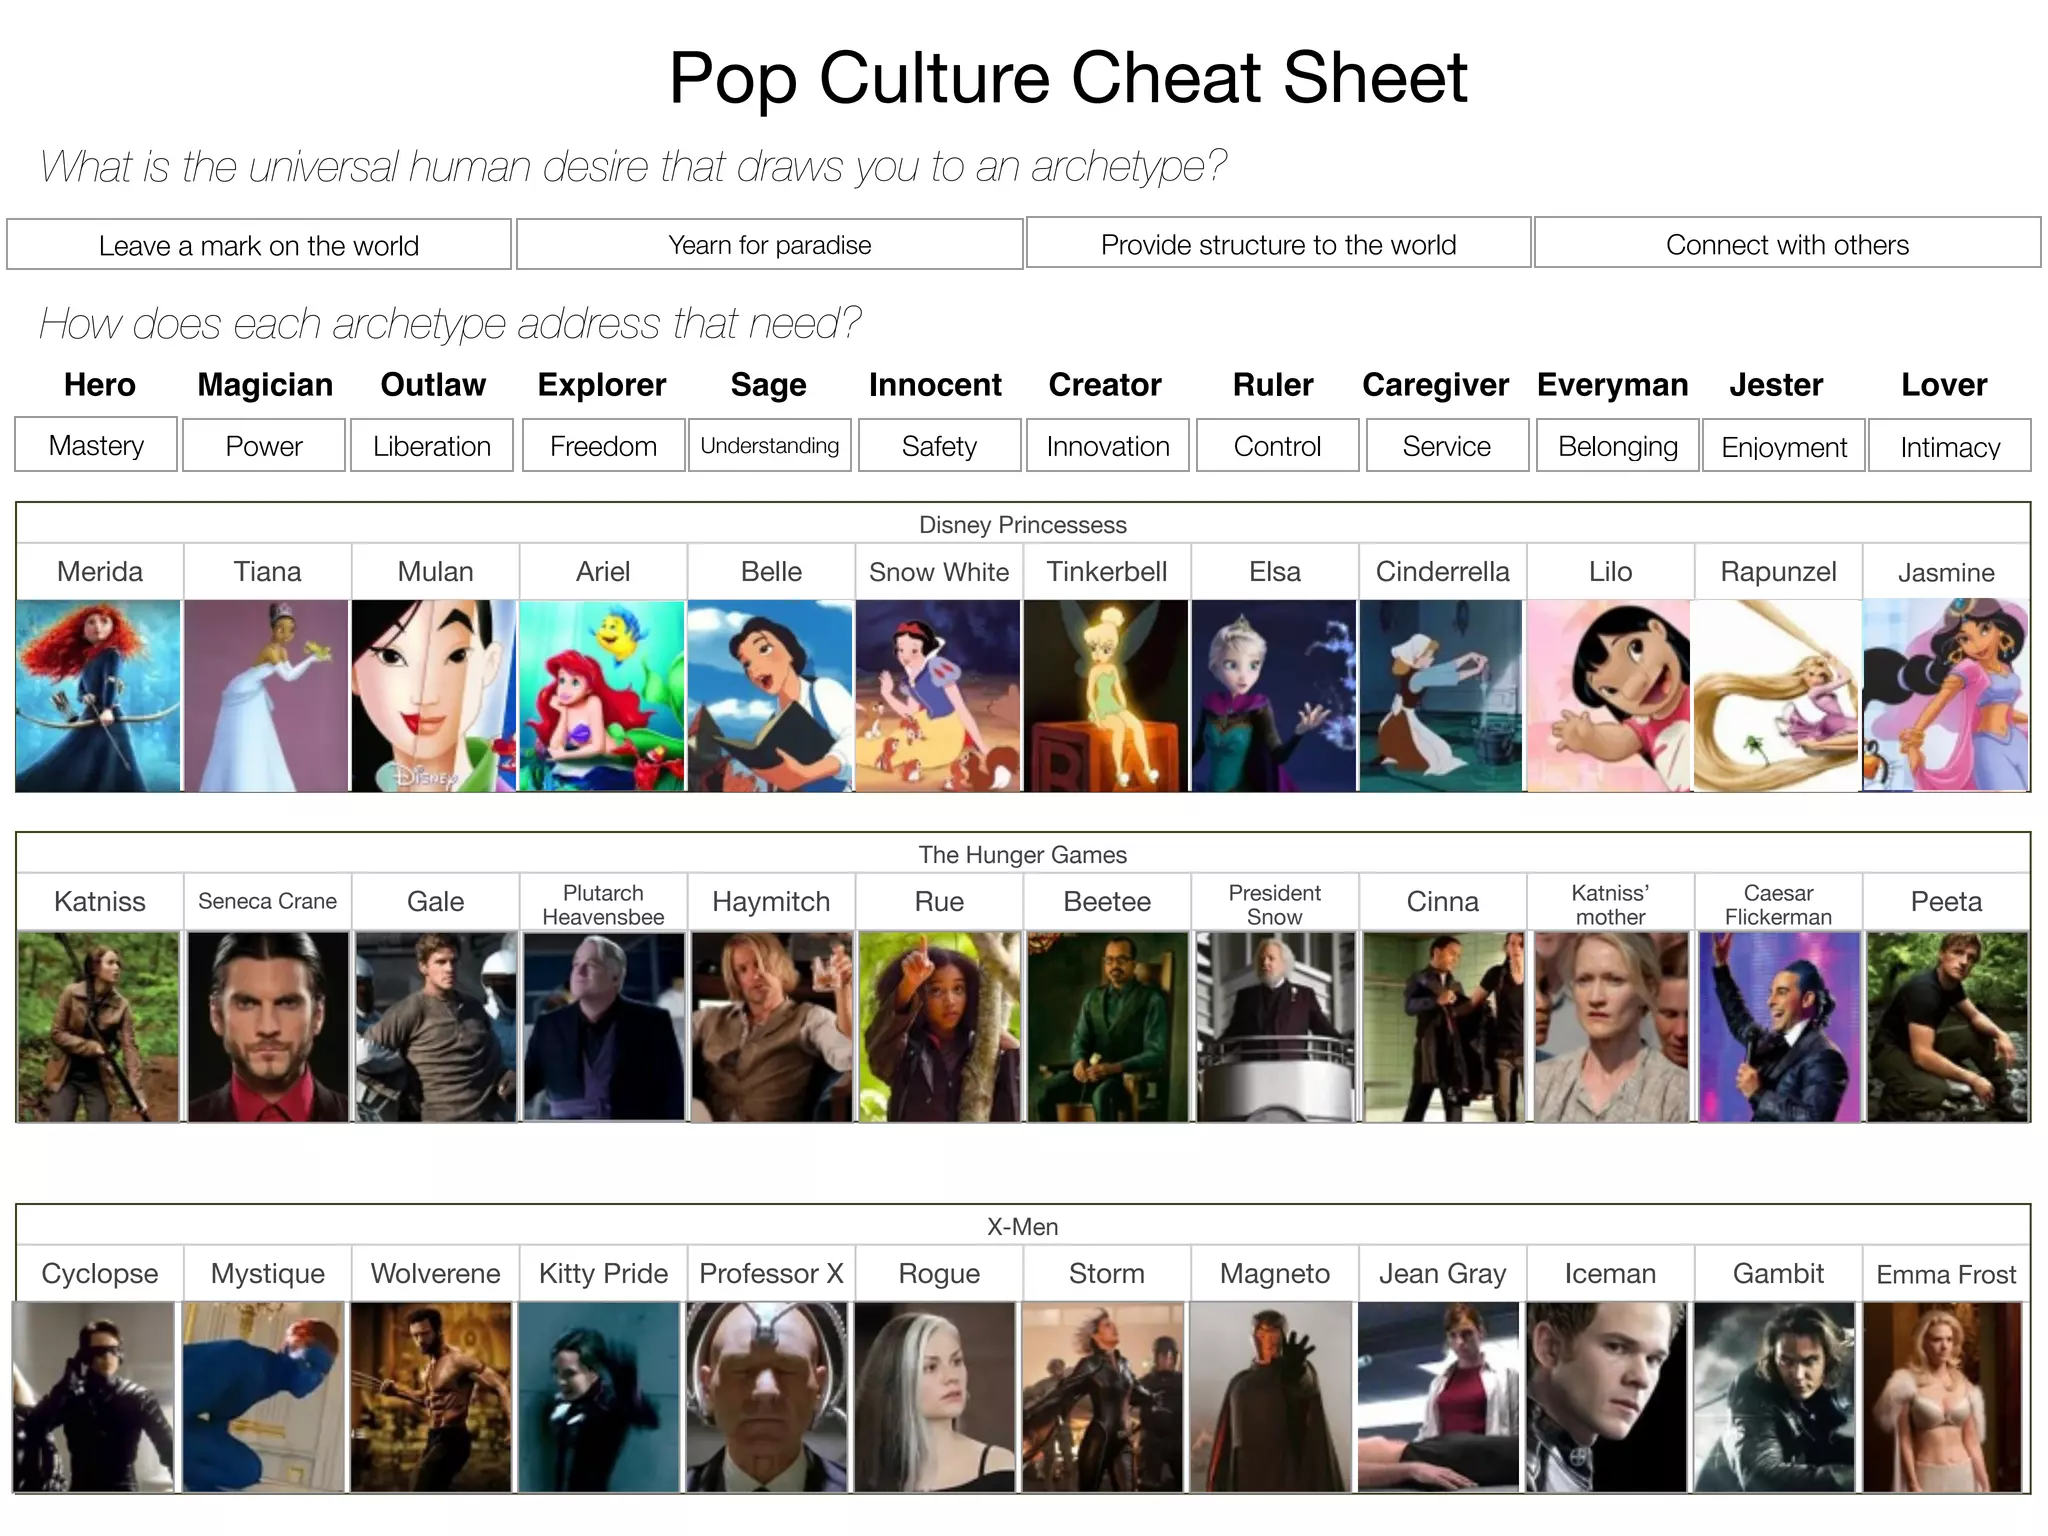Click the Jasmine picture

point(1946,696)
